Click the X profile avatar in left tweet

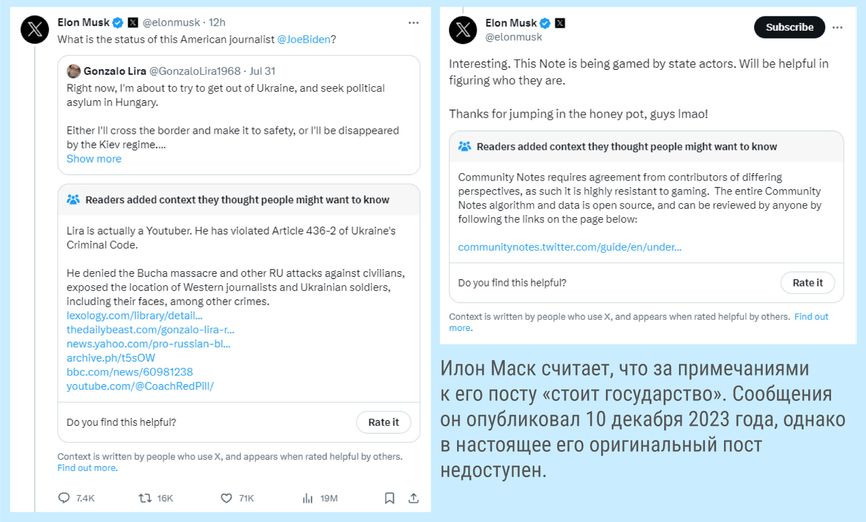tap(34, 29)
